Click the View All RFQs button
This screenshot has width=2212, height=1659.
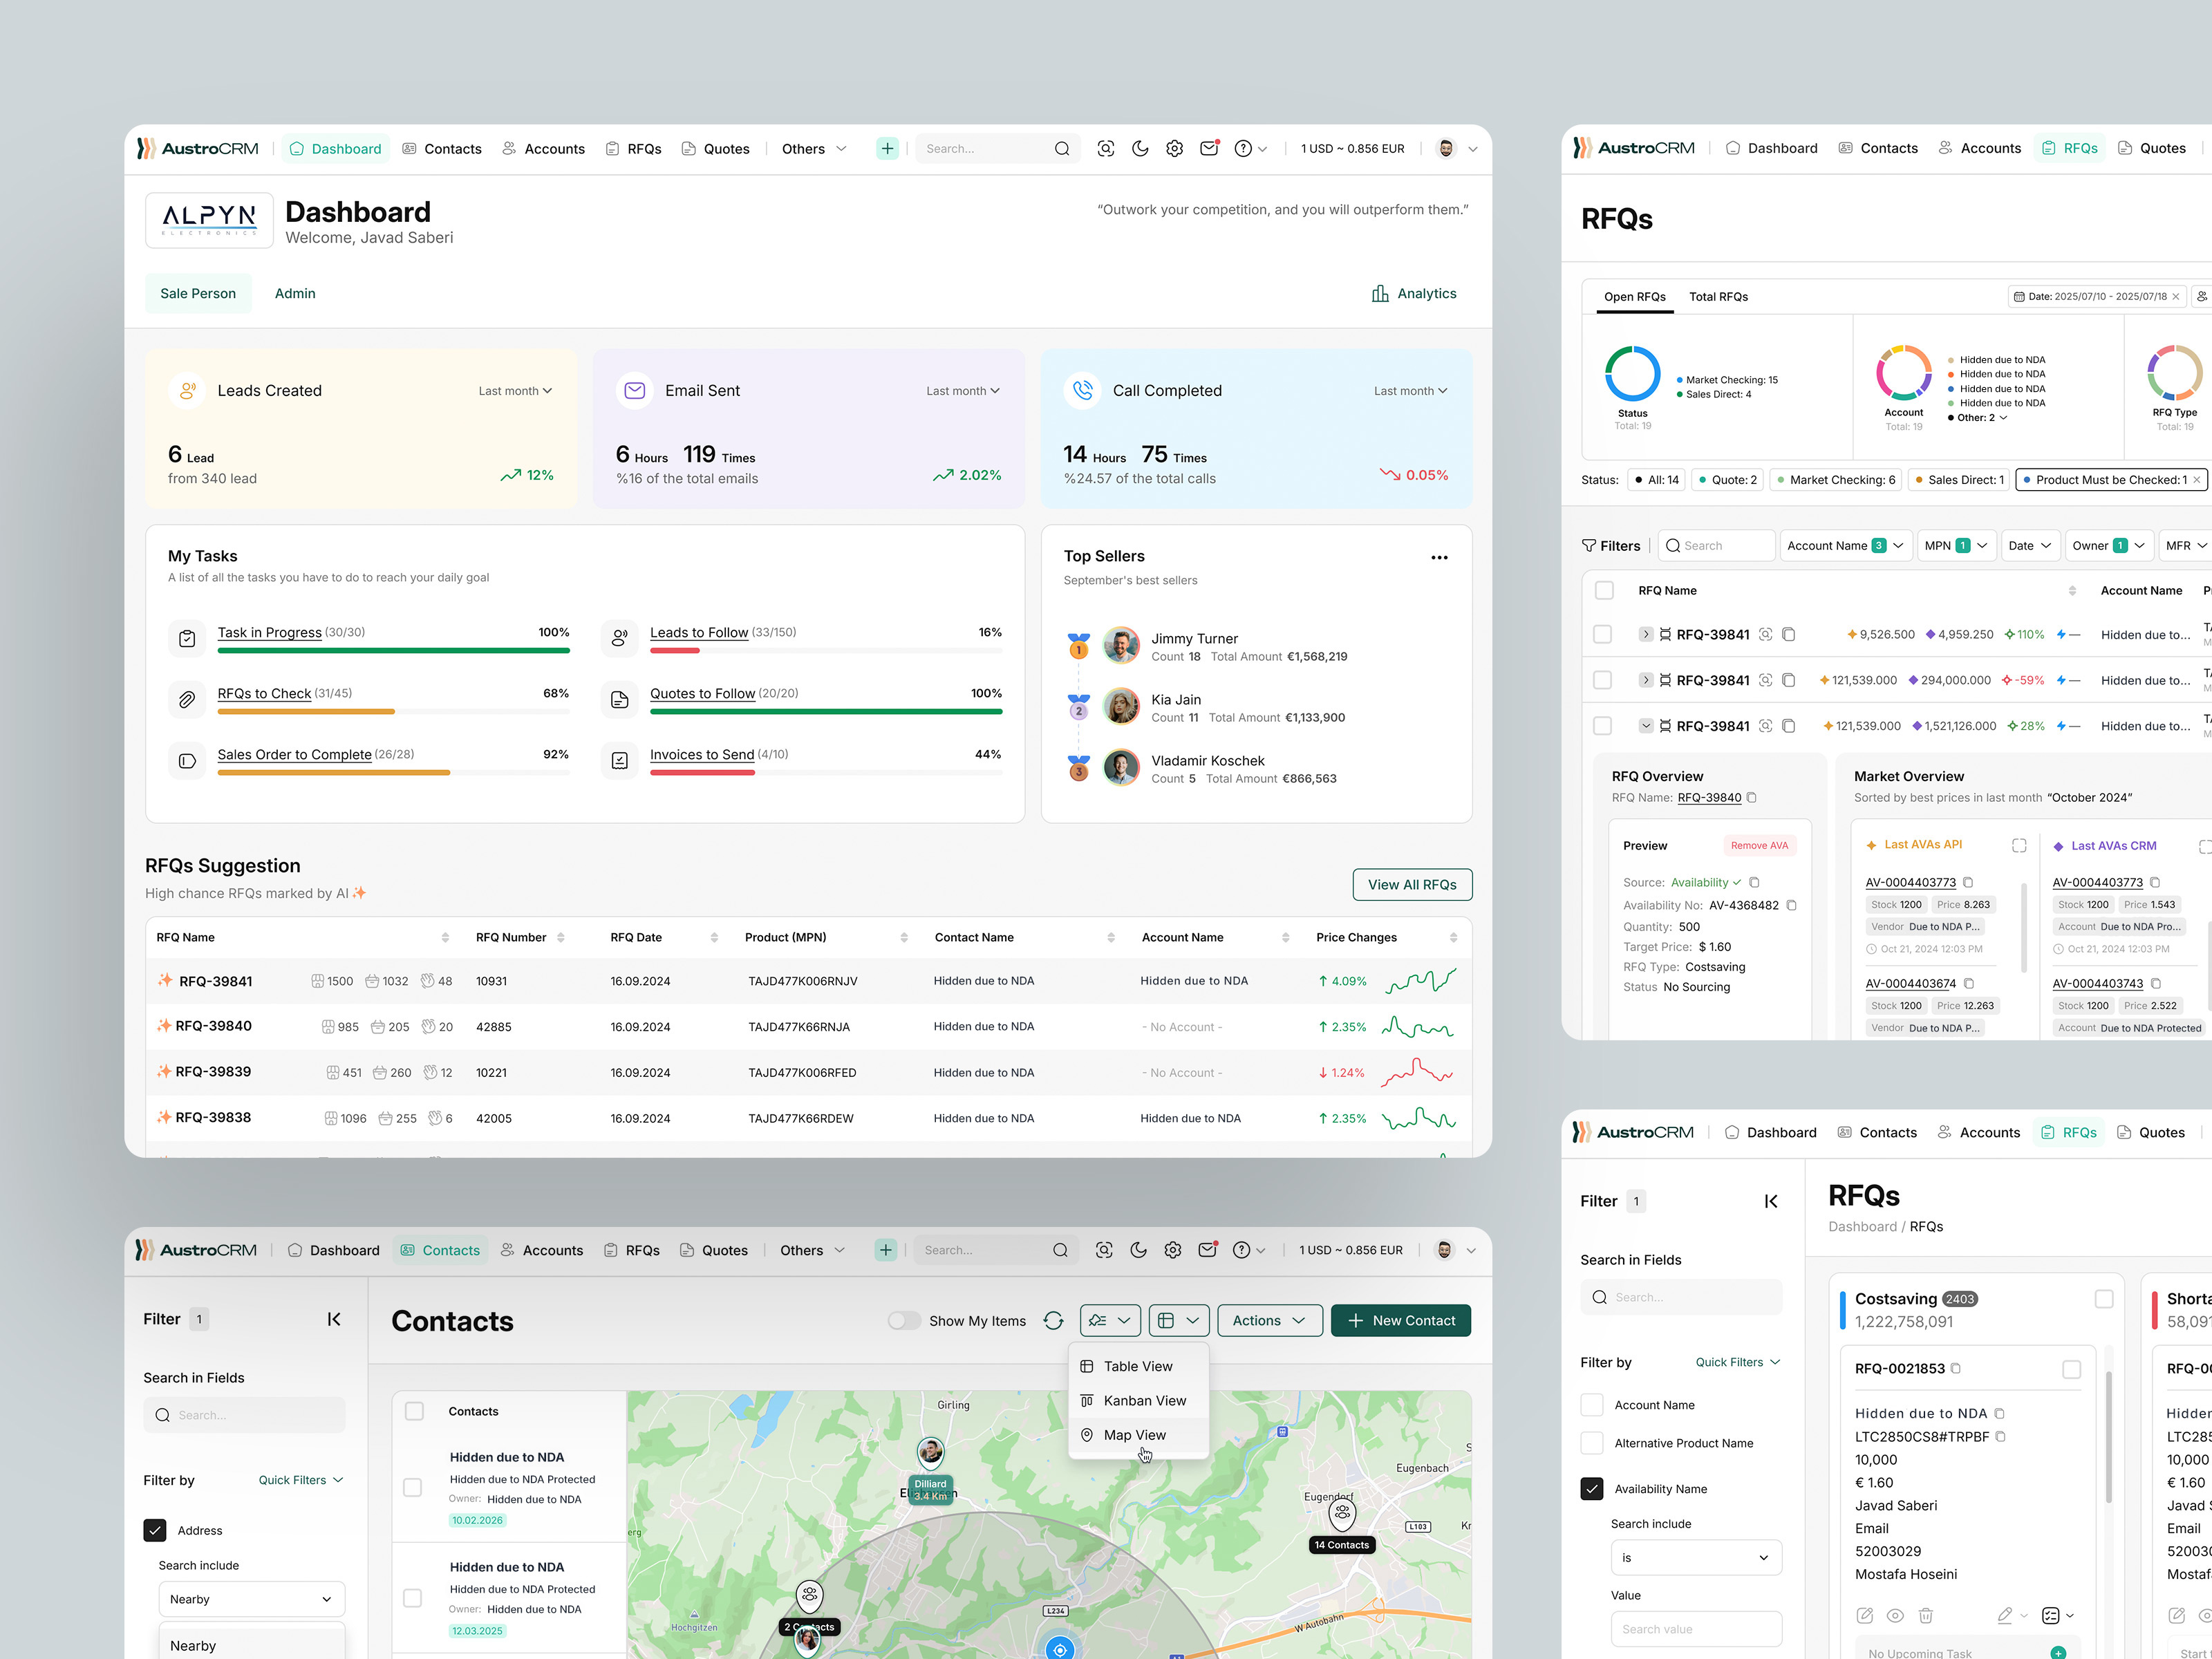point(1412,885)
